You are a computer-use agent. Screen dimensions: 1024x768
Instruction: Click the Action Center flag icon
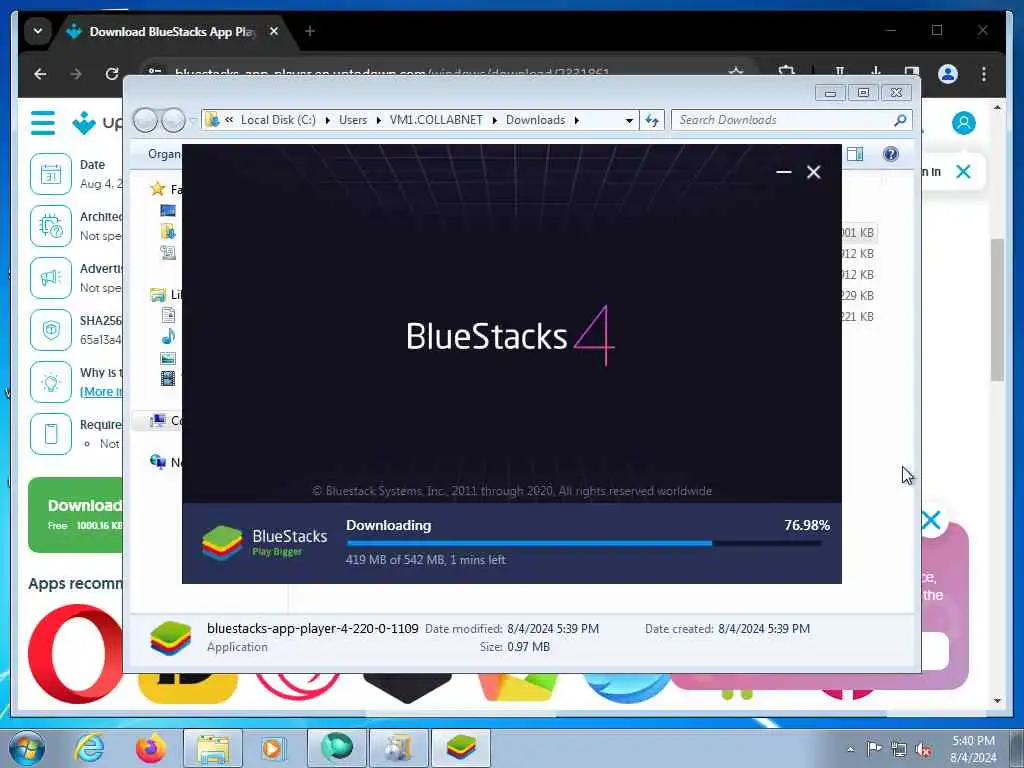(x=874, y=748)
